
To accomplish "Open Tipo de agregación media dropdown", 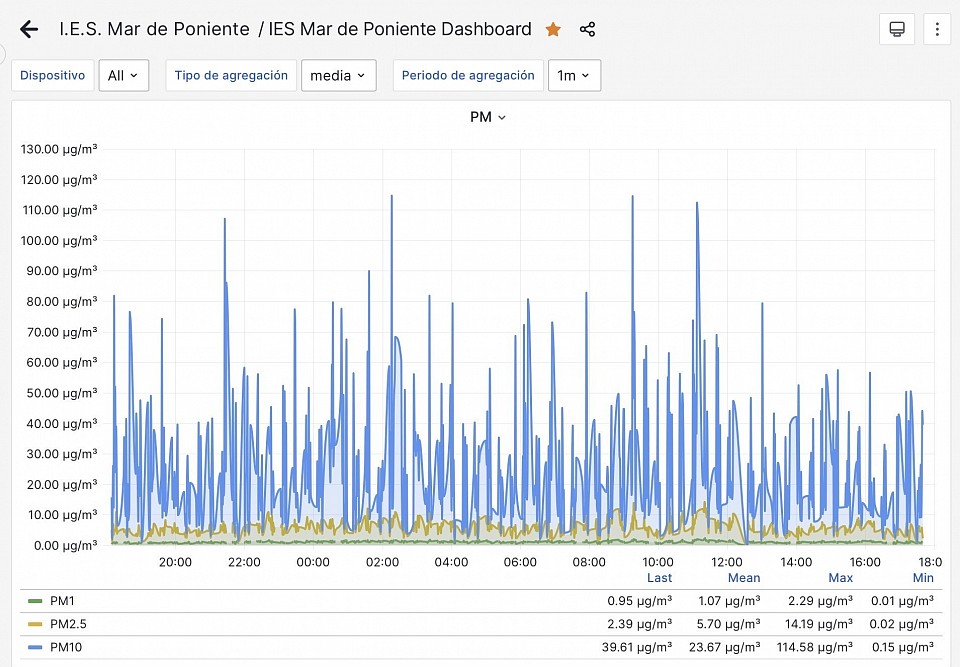I will [x=338, y=76].
